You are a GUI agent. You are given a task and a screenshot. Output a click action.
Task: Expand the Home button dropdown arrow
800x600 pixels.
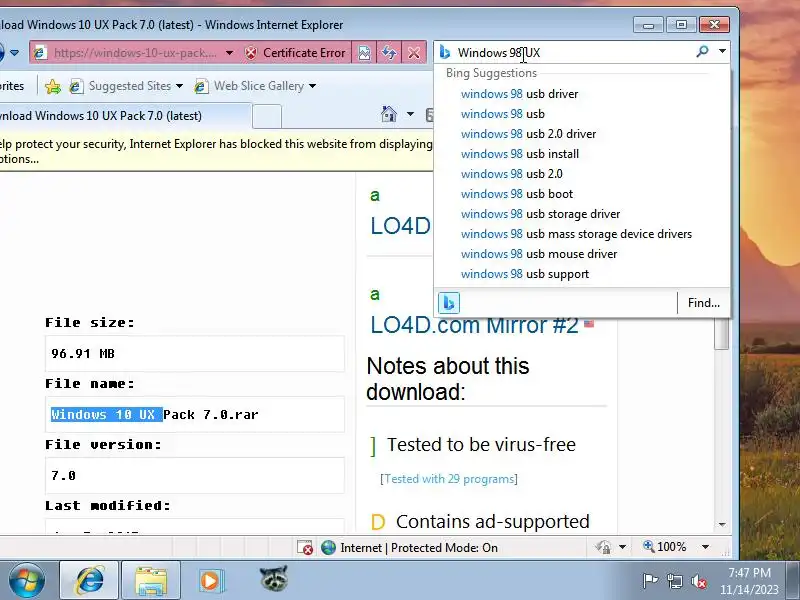[x=410, y=114]
